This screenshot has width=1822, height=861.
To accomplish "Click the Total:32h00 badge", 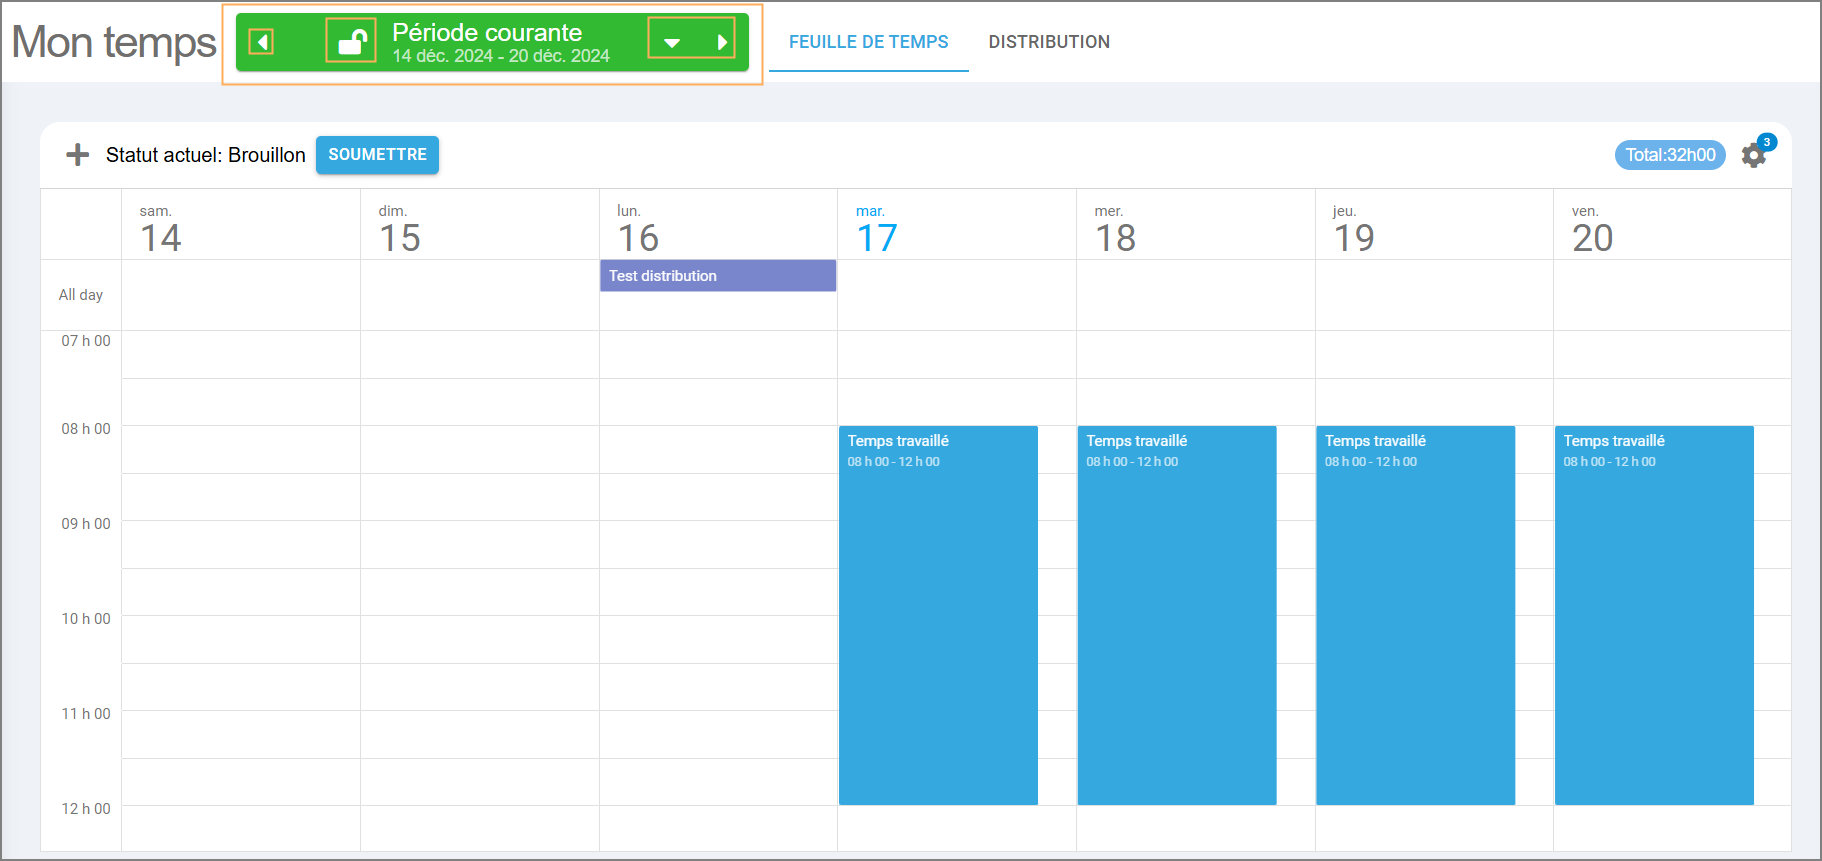I will pos(1670,155).
